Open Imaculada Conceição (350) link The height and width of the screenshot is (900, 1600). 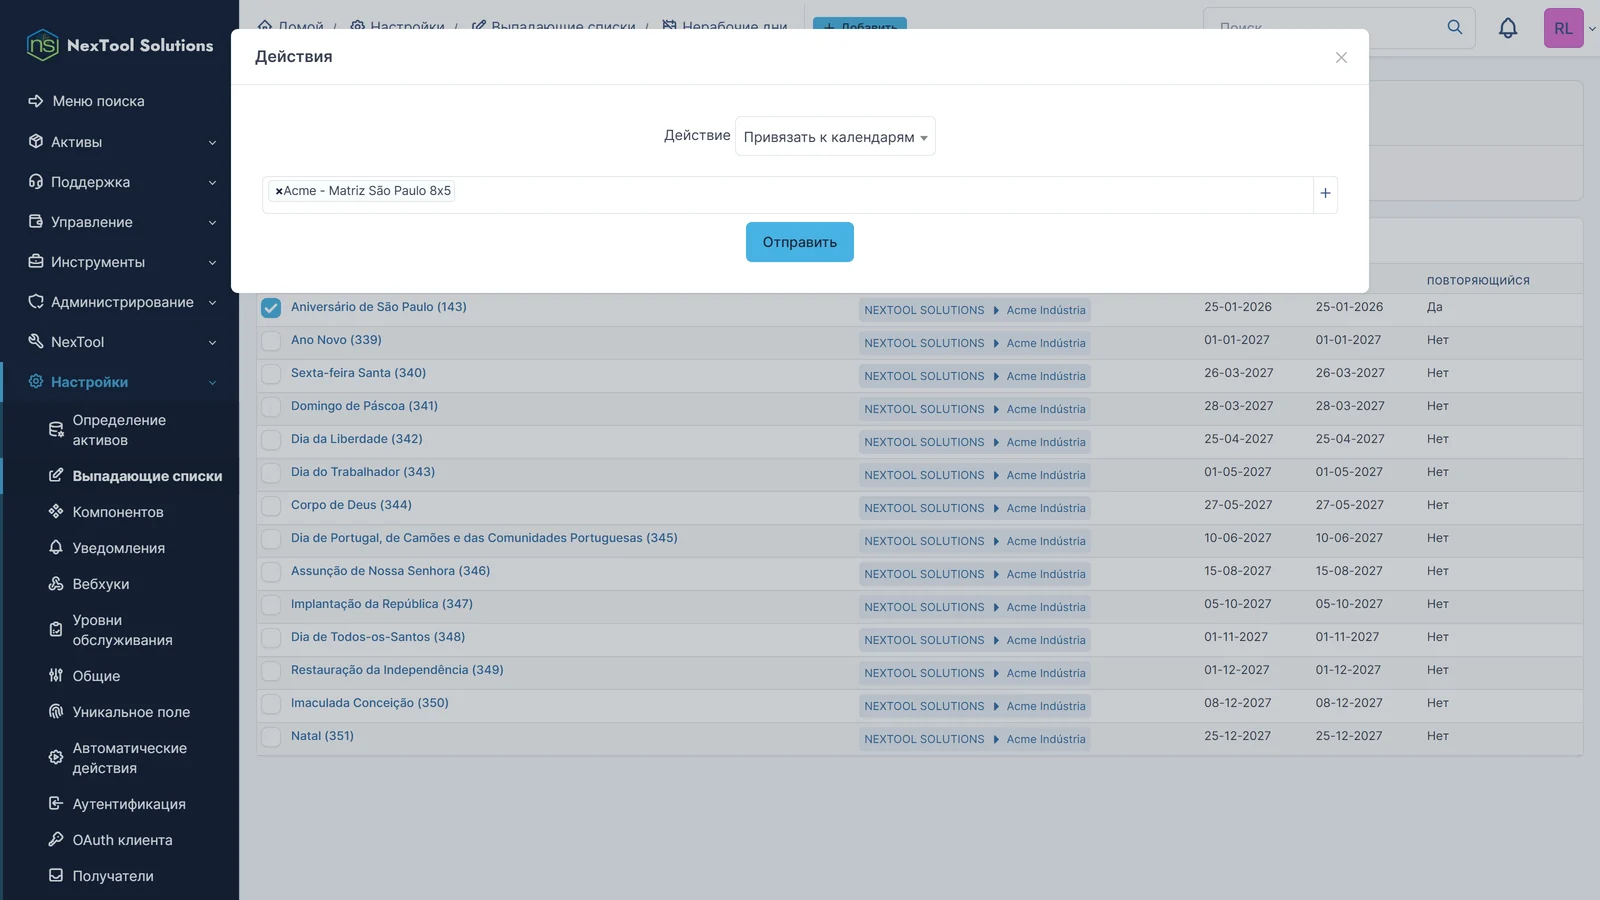tap(370, 703)
